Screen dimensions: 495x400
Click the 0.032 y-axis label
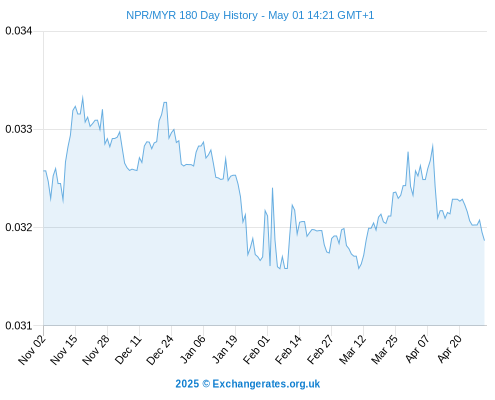[x=19, y=227]
